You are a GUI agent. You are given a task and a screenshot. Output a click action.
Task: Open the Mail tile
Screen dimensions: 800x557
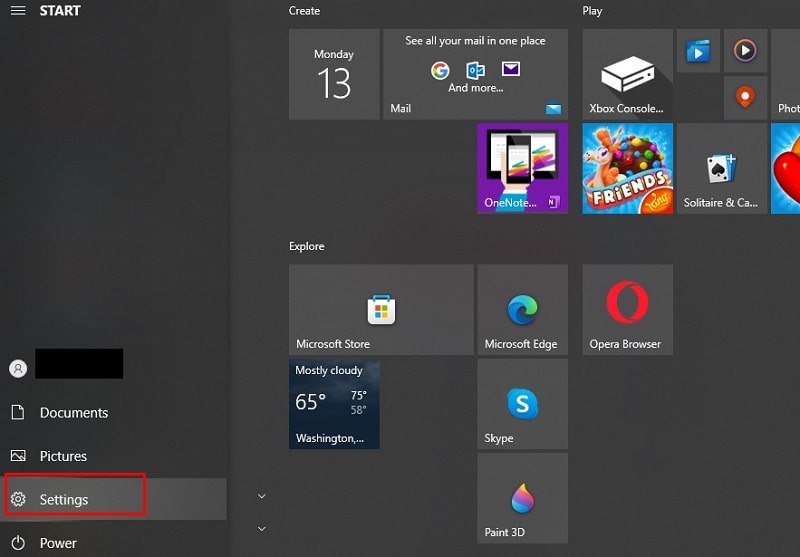(x=476, y=74)
